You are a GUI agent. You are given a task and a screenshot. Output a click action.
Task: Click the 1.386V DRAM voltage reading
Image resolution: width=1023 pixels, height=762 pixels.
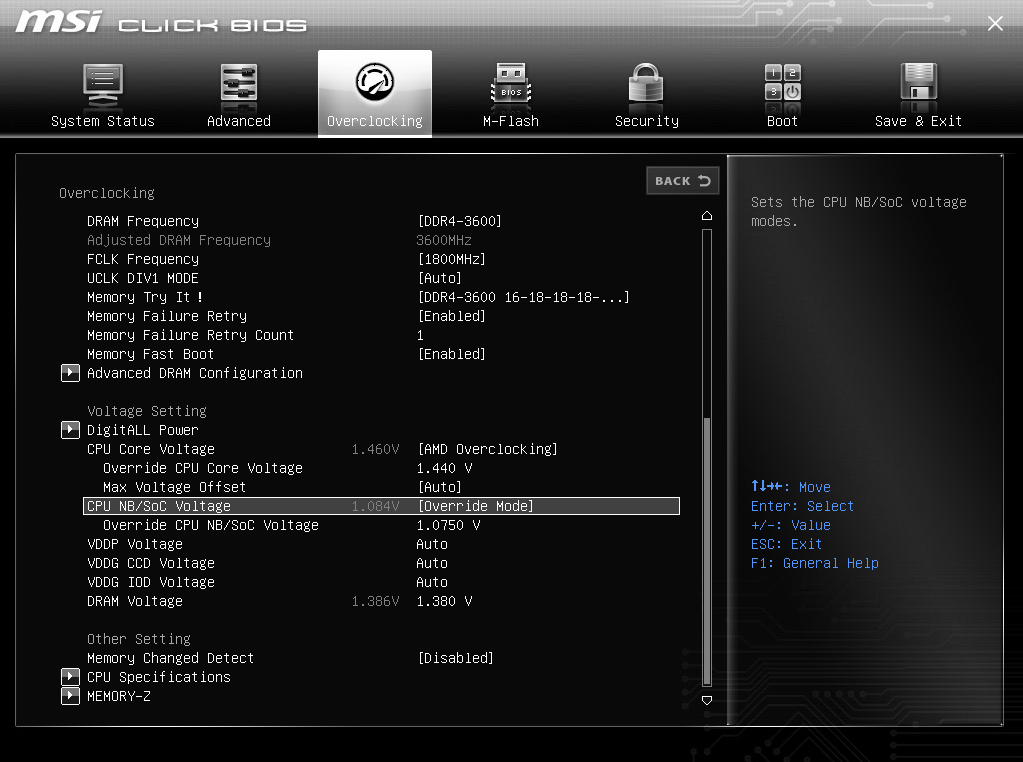point(375,602)
